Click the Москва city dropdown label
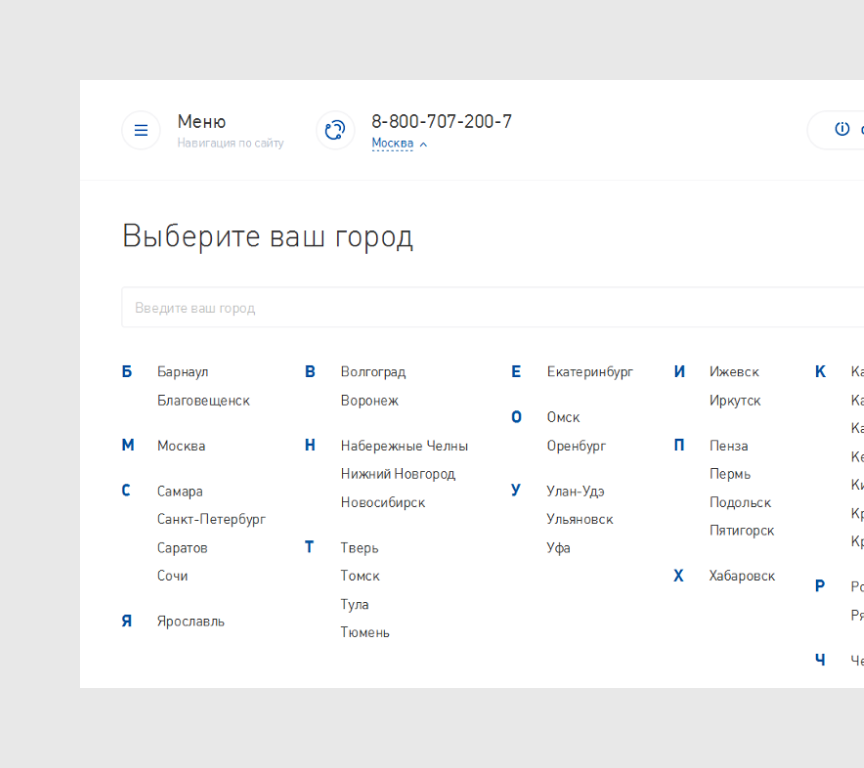The height and width of the screenshot is (768, 864). (x=392, y=144)
